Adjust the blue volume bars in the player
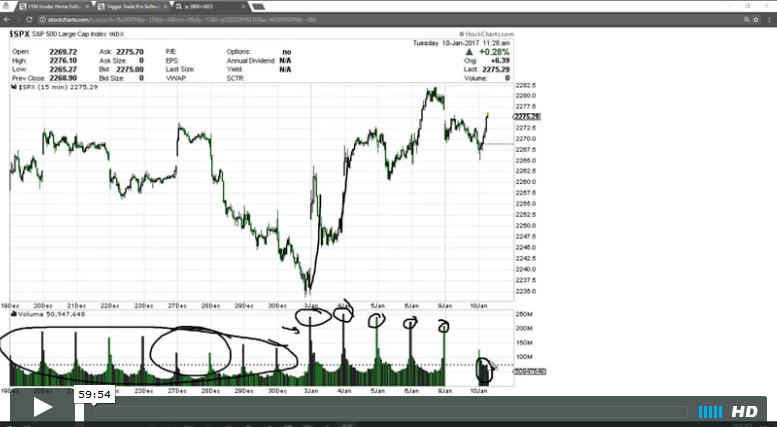The image size is (777, 427). [x=710, y=412]
